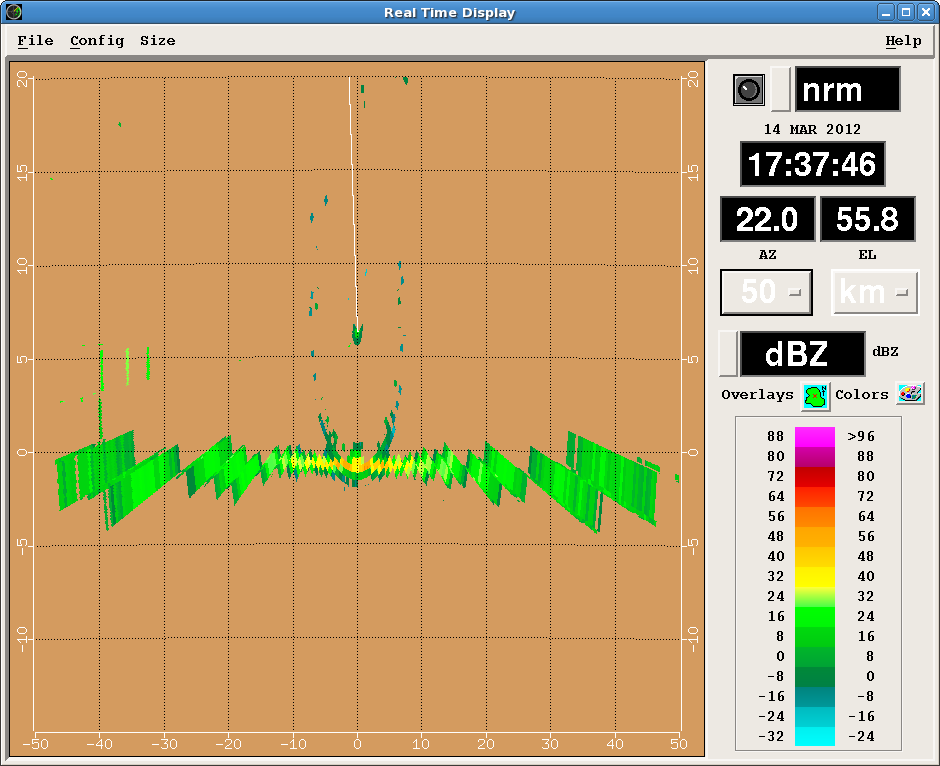Click the dBZ units label right of field
The image size is (940, 766).
[885, 352]
